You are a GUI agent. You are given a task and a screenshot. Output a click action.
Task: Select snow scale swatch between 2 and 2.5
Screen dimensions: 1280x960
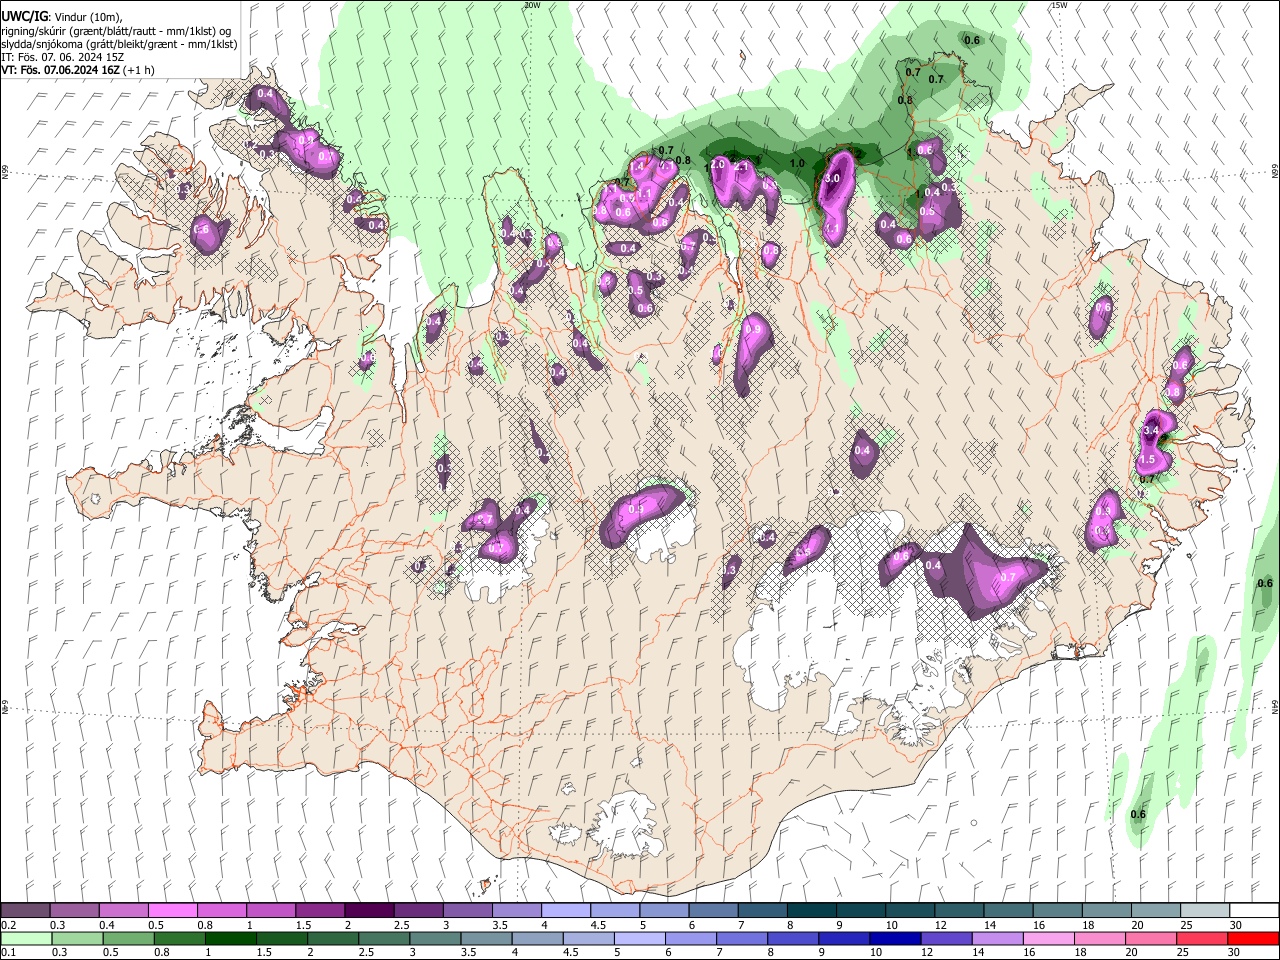click(369, 911)
